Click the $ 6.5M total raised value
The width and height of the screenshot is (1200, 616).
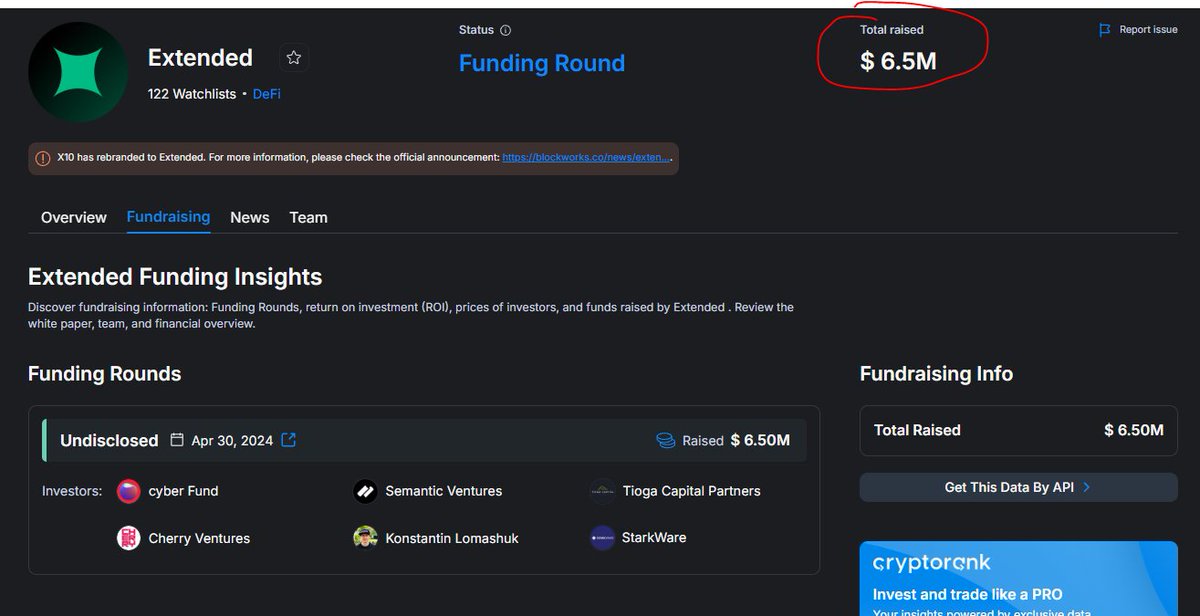[x=898, y=61]
